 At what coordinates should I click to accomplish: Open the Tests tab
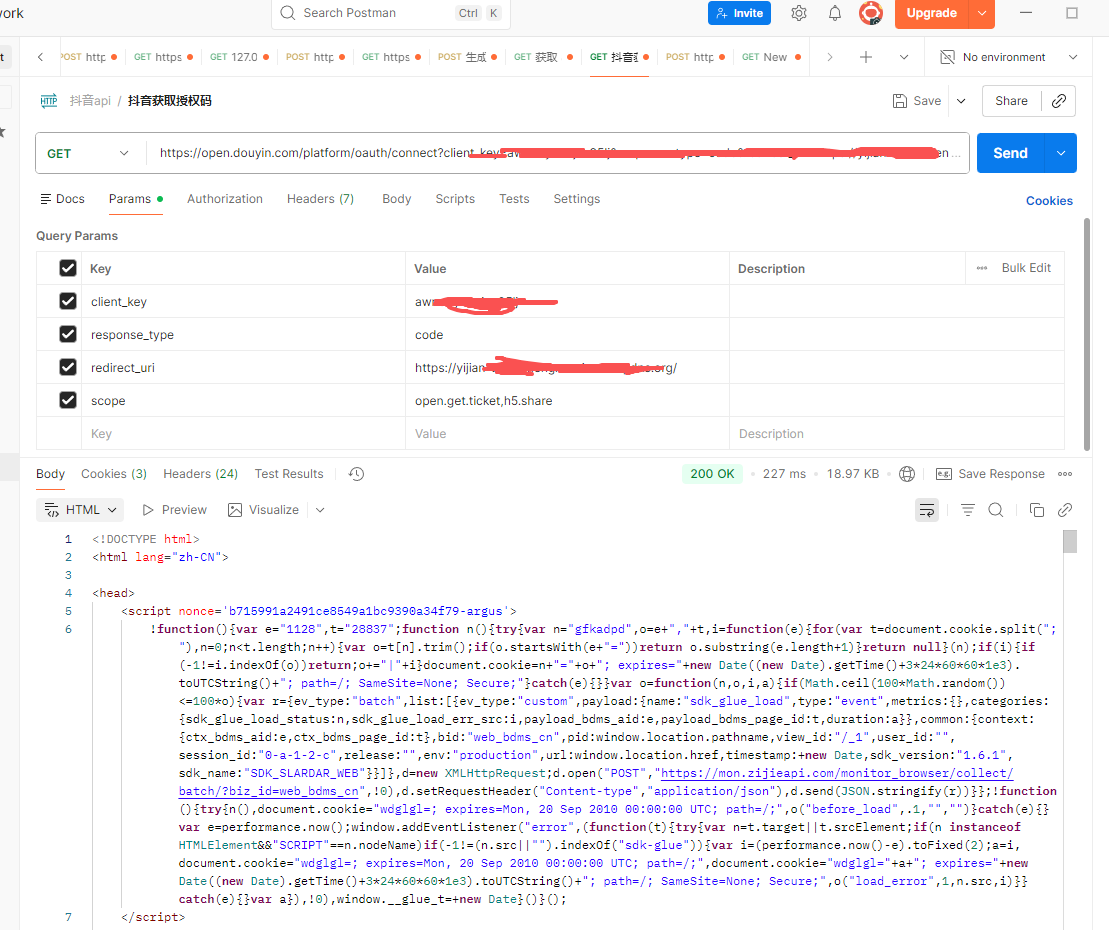click(x=514, y=199)
